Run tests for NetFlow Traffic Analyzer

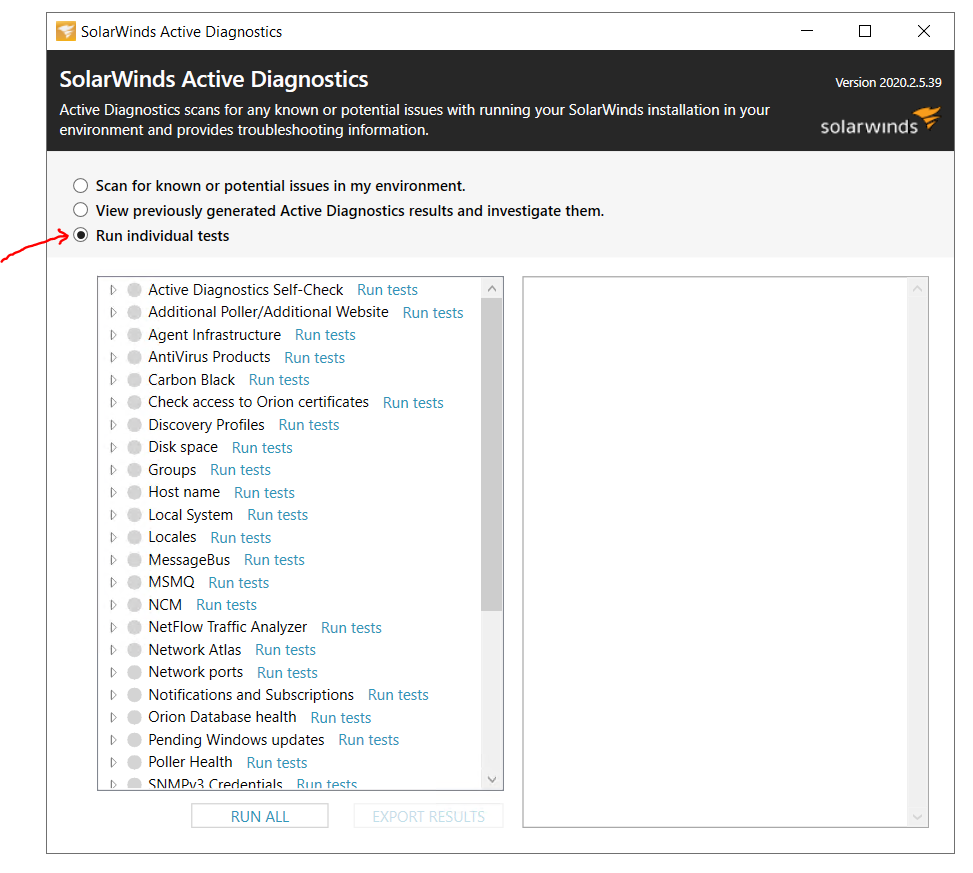click(x=351, y=628)
